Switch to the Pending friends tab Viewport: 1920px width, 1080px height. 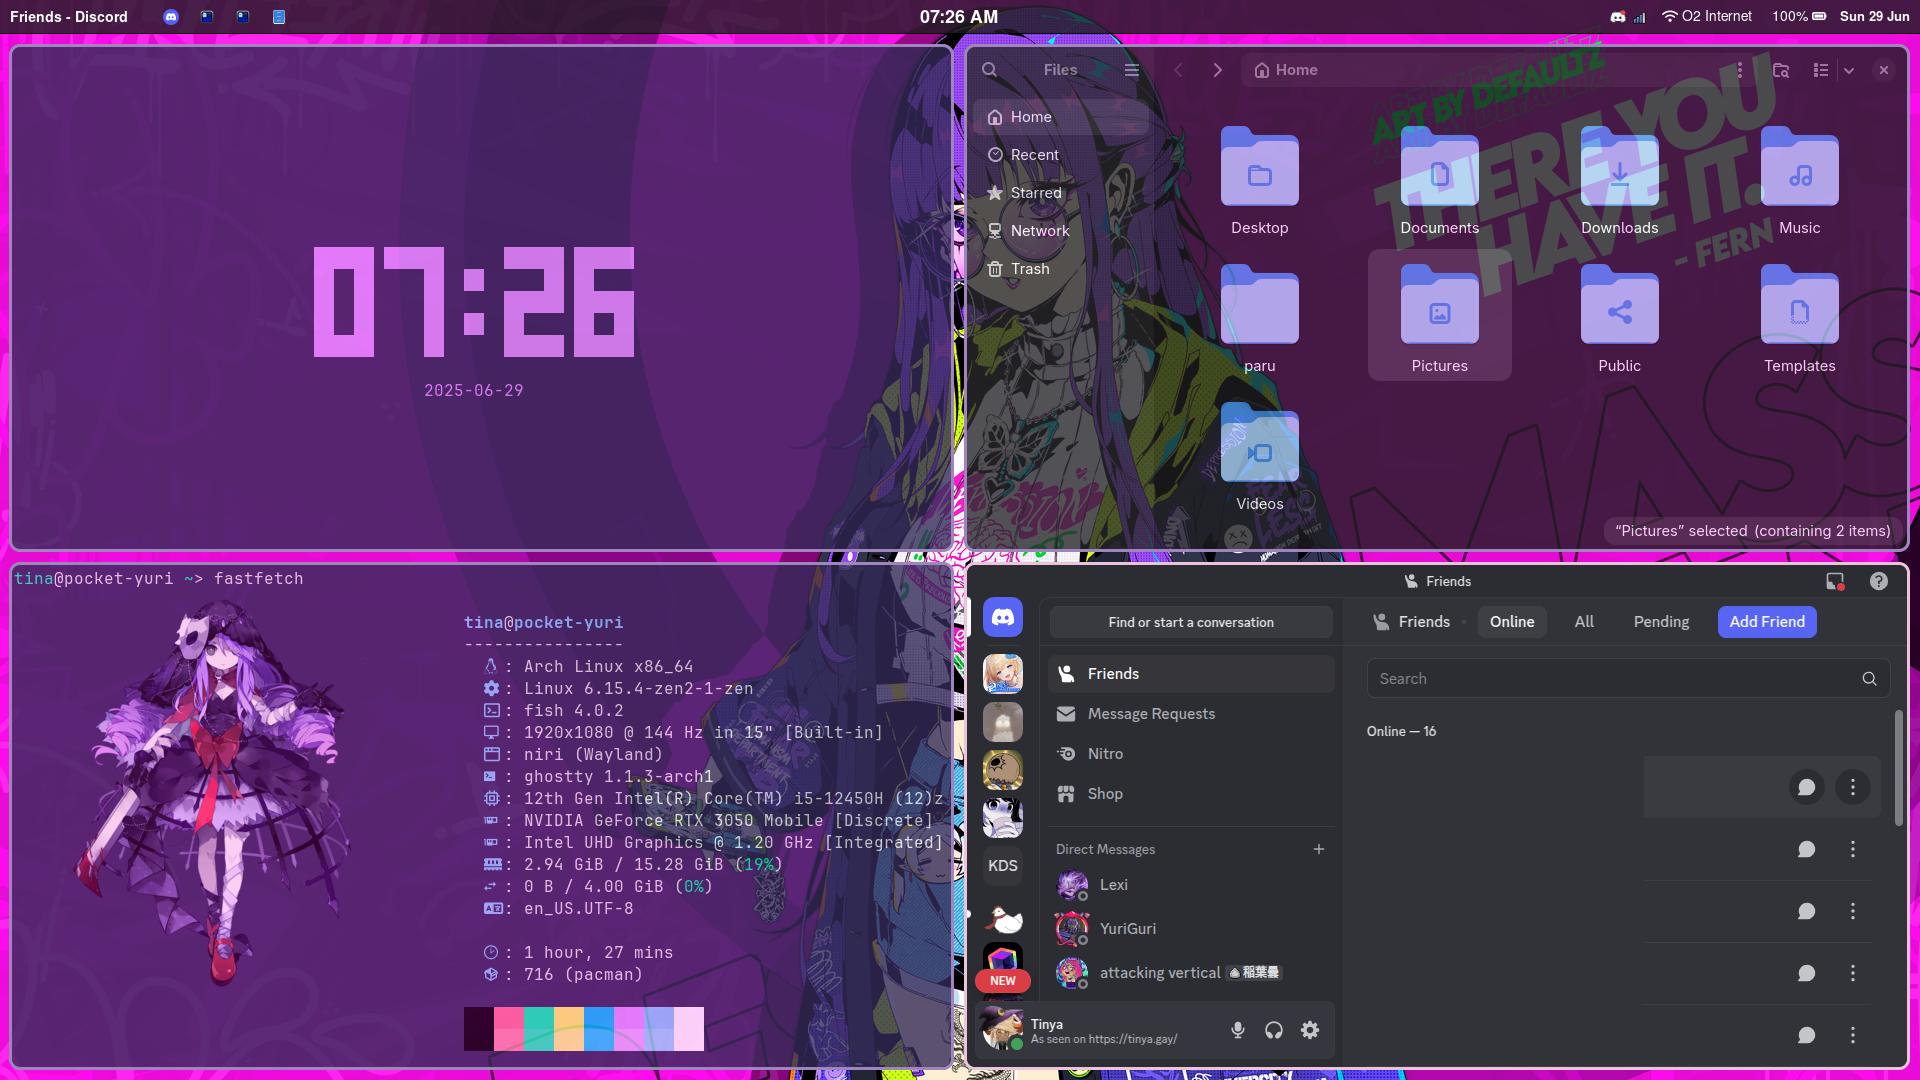[1660, 622]
